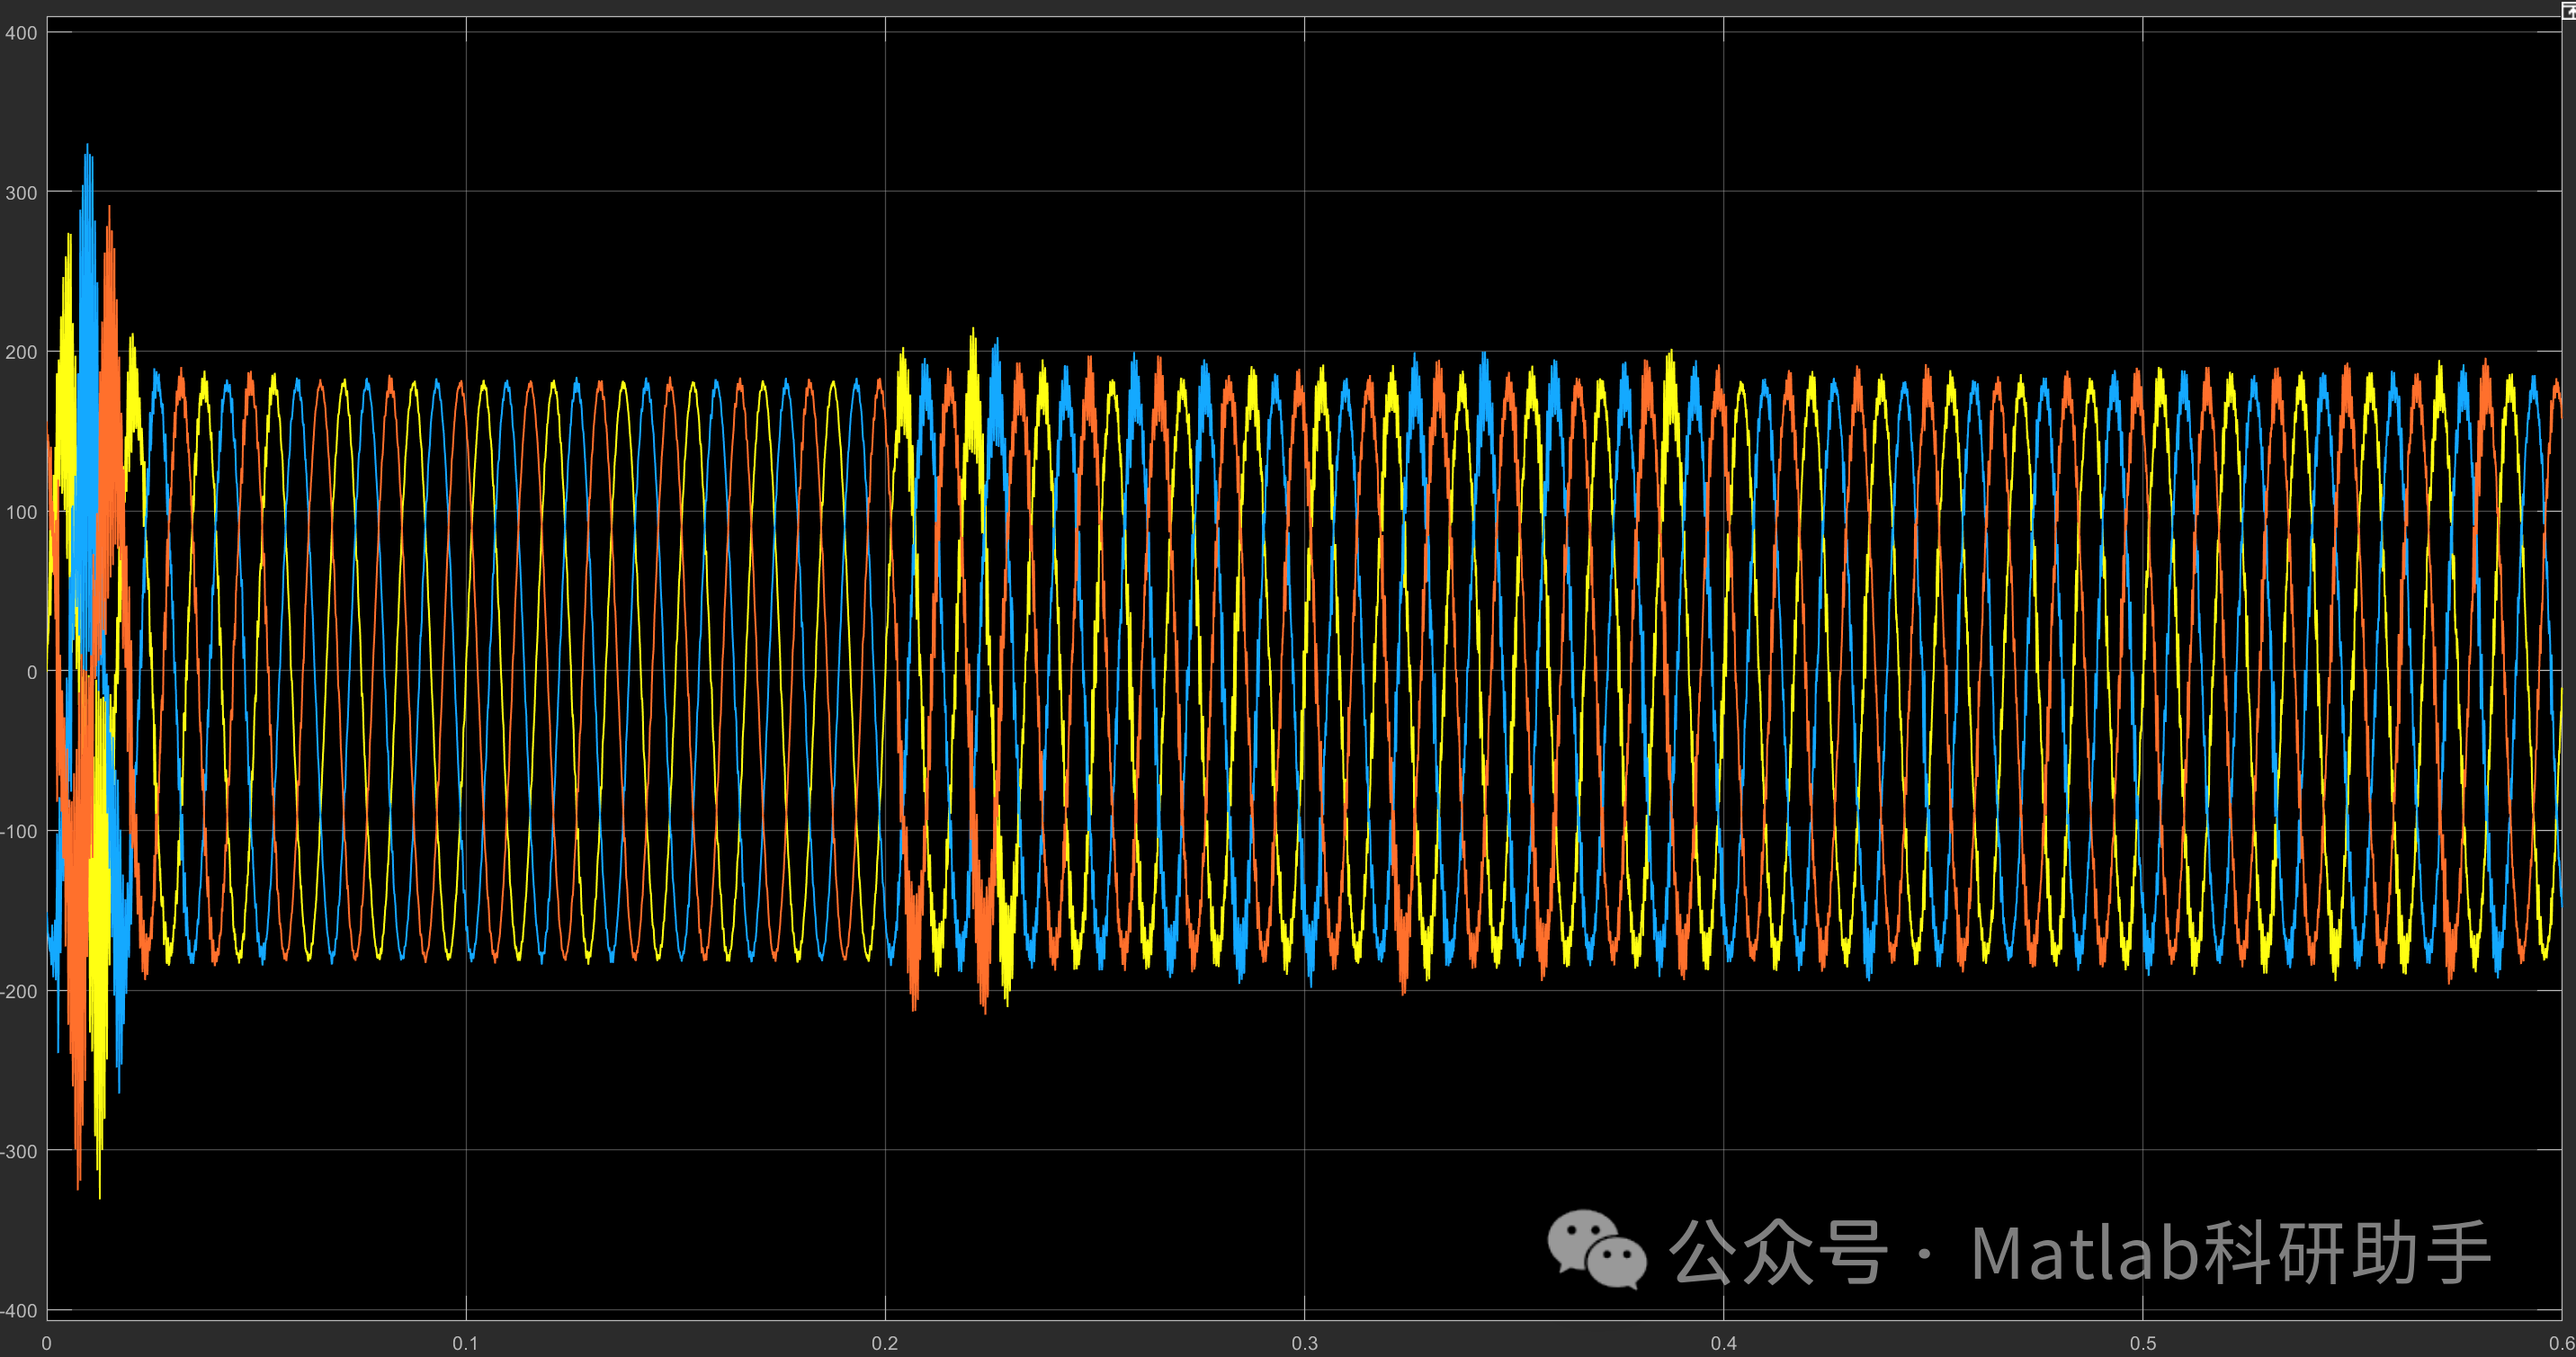Image resolution: width=2576 pixels, height=1357 pixels.
Task: Click the positive 200 y-axis tick label
Action: (21, 352)
